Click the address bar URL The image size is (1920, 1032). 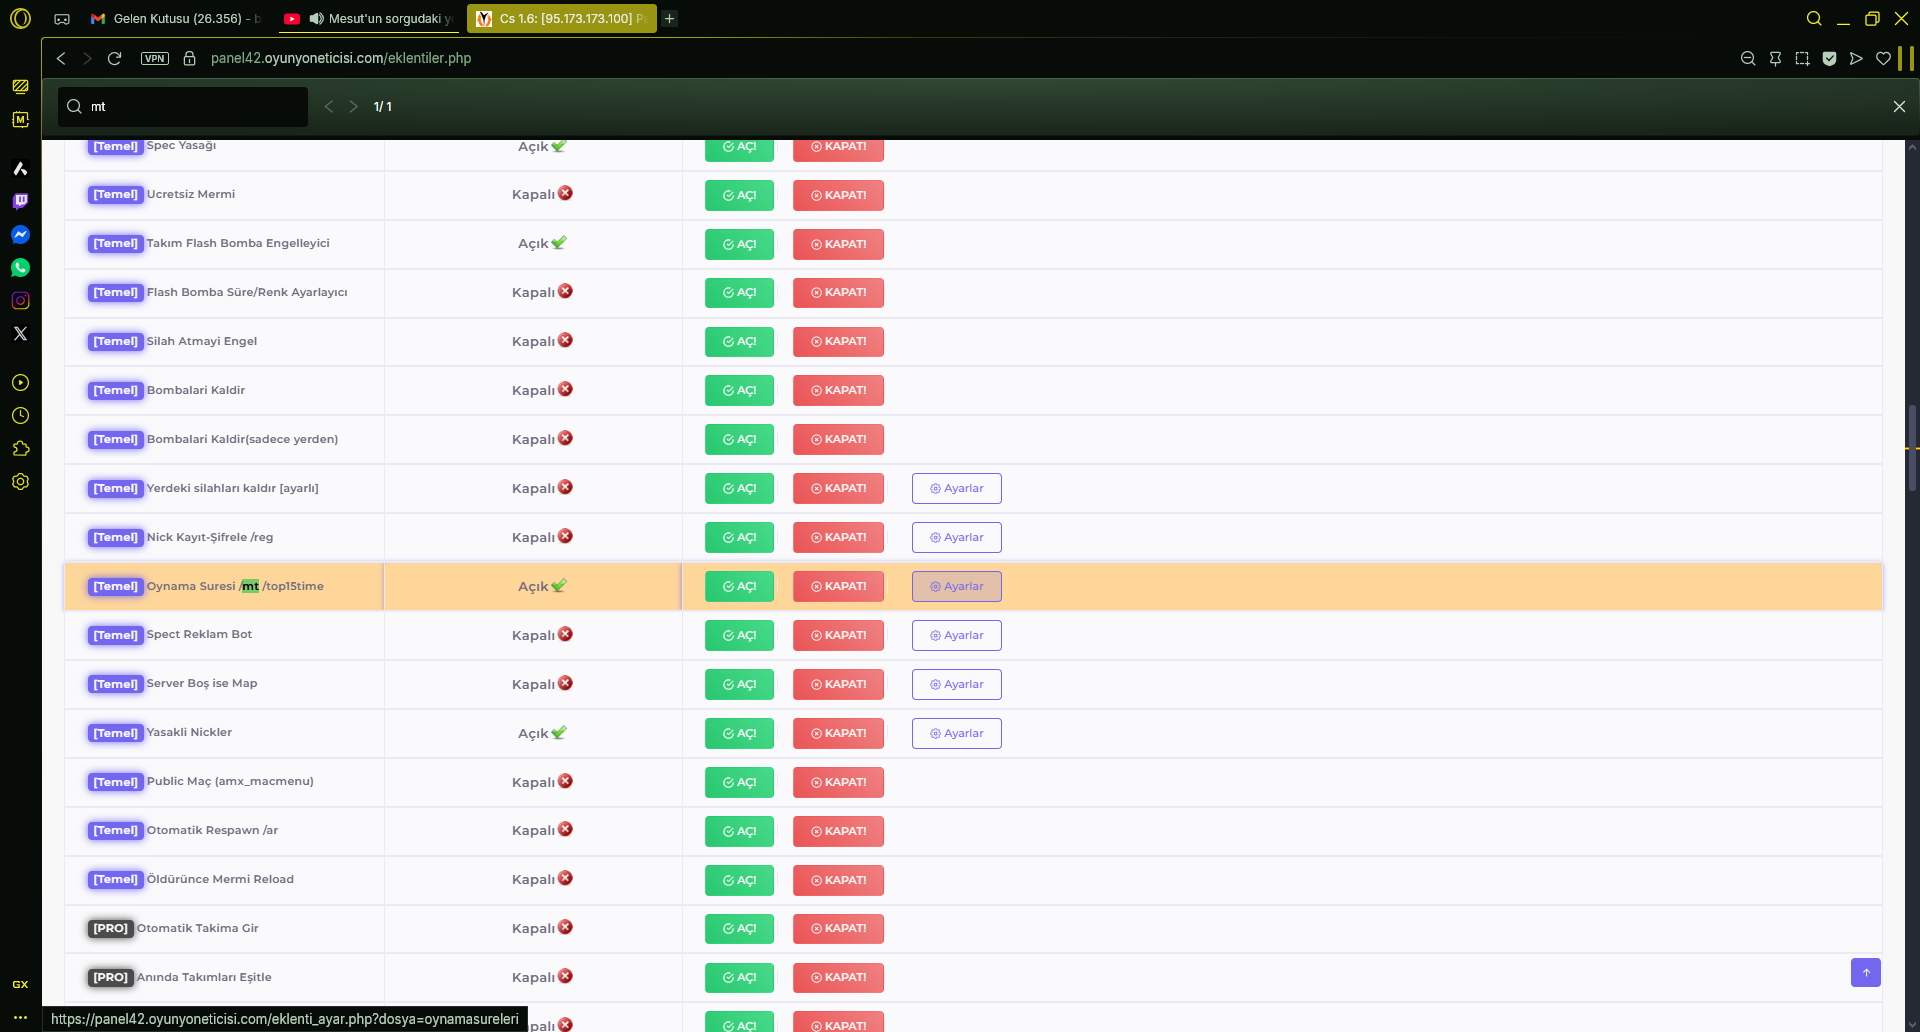pos(340,58)
